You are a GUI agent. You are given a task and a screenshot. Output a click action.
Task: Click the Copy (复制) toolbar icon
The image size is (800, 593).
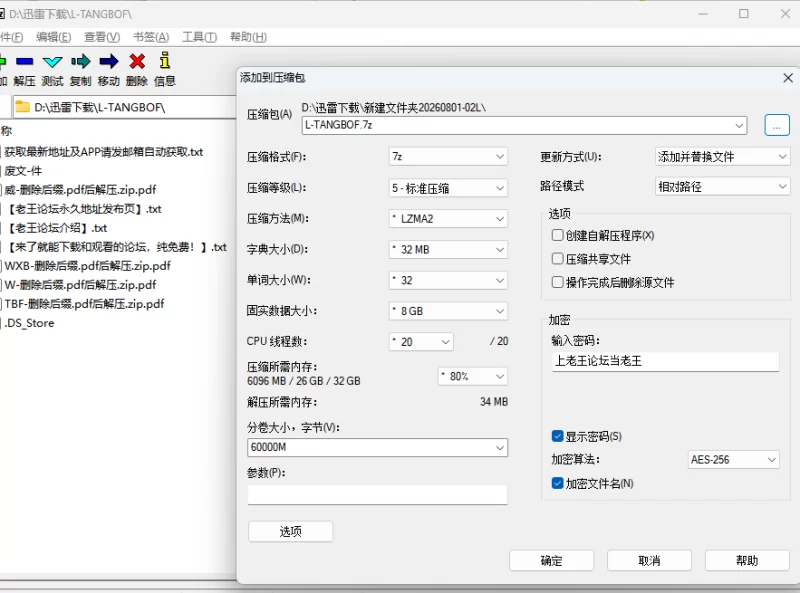(x=81, y=62)
